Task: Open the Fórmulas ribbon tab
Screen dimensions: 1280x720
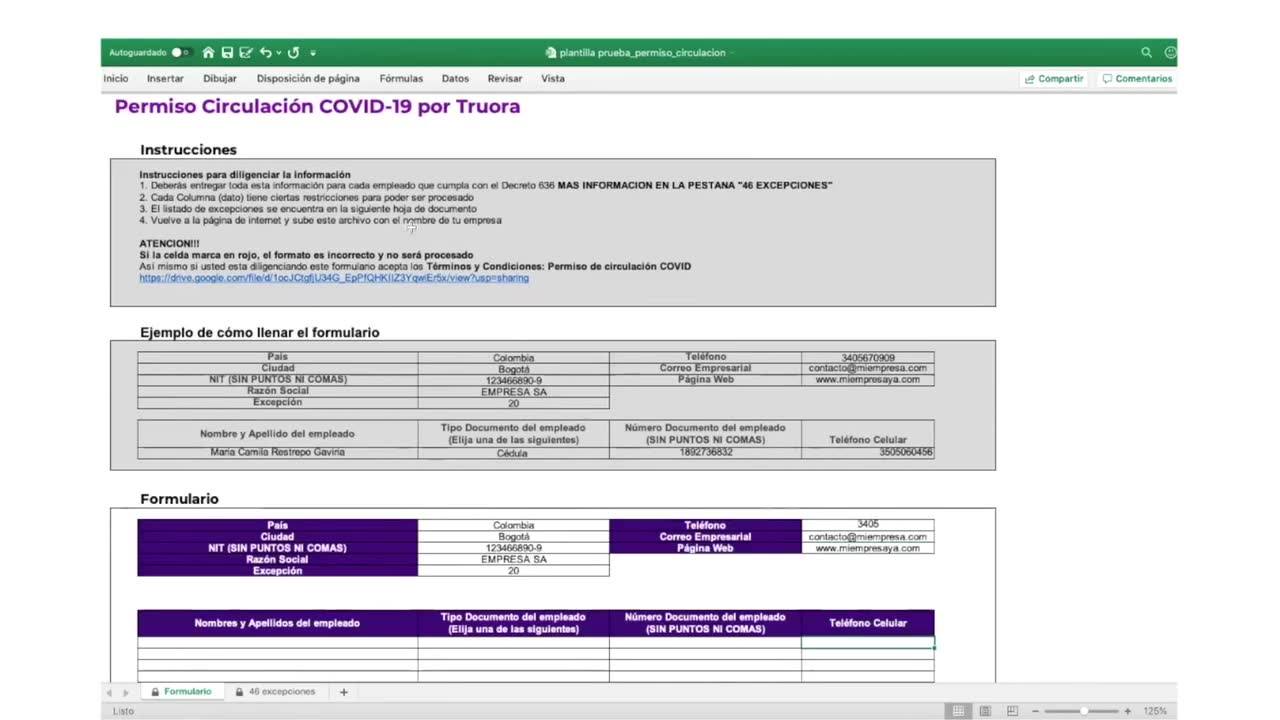Action: click(x=401, y=78)
